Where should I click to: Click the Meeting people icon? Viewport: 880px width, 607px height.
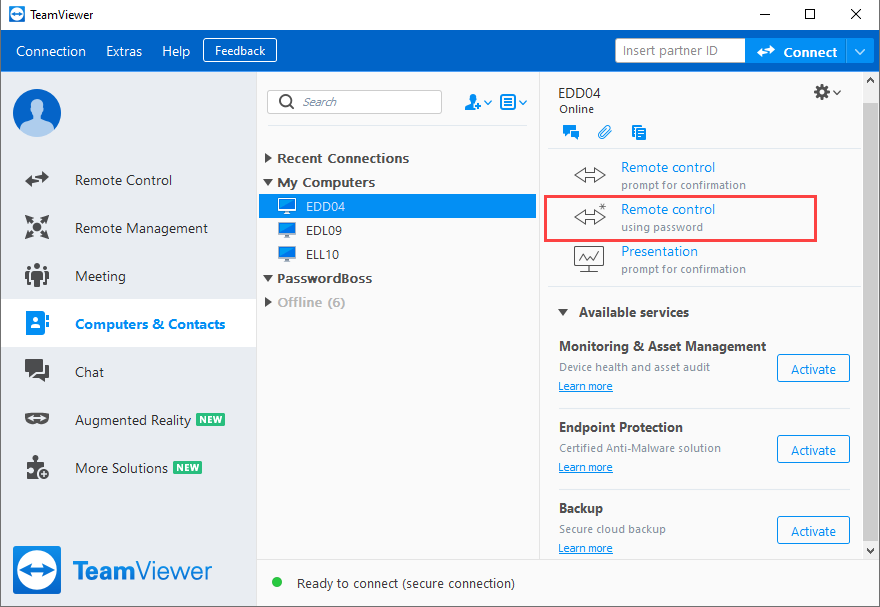37,275
